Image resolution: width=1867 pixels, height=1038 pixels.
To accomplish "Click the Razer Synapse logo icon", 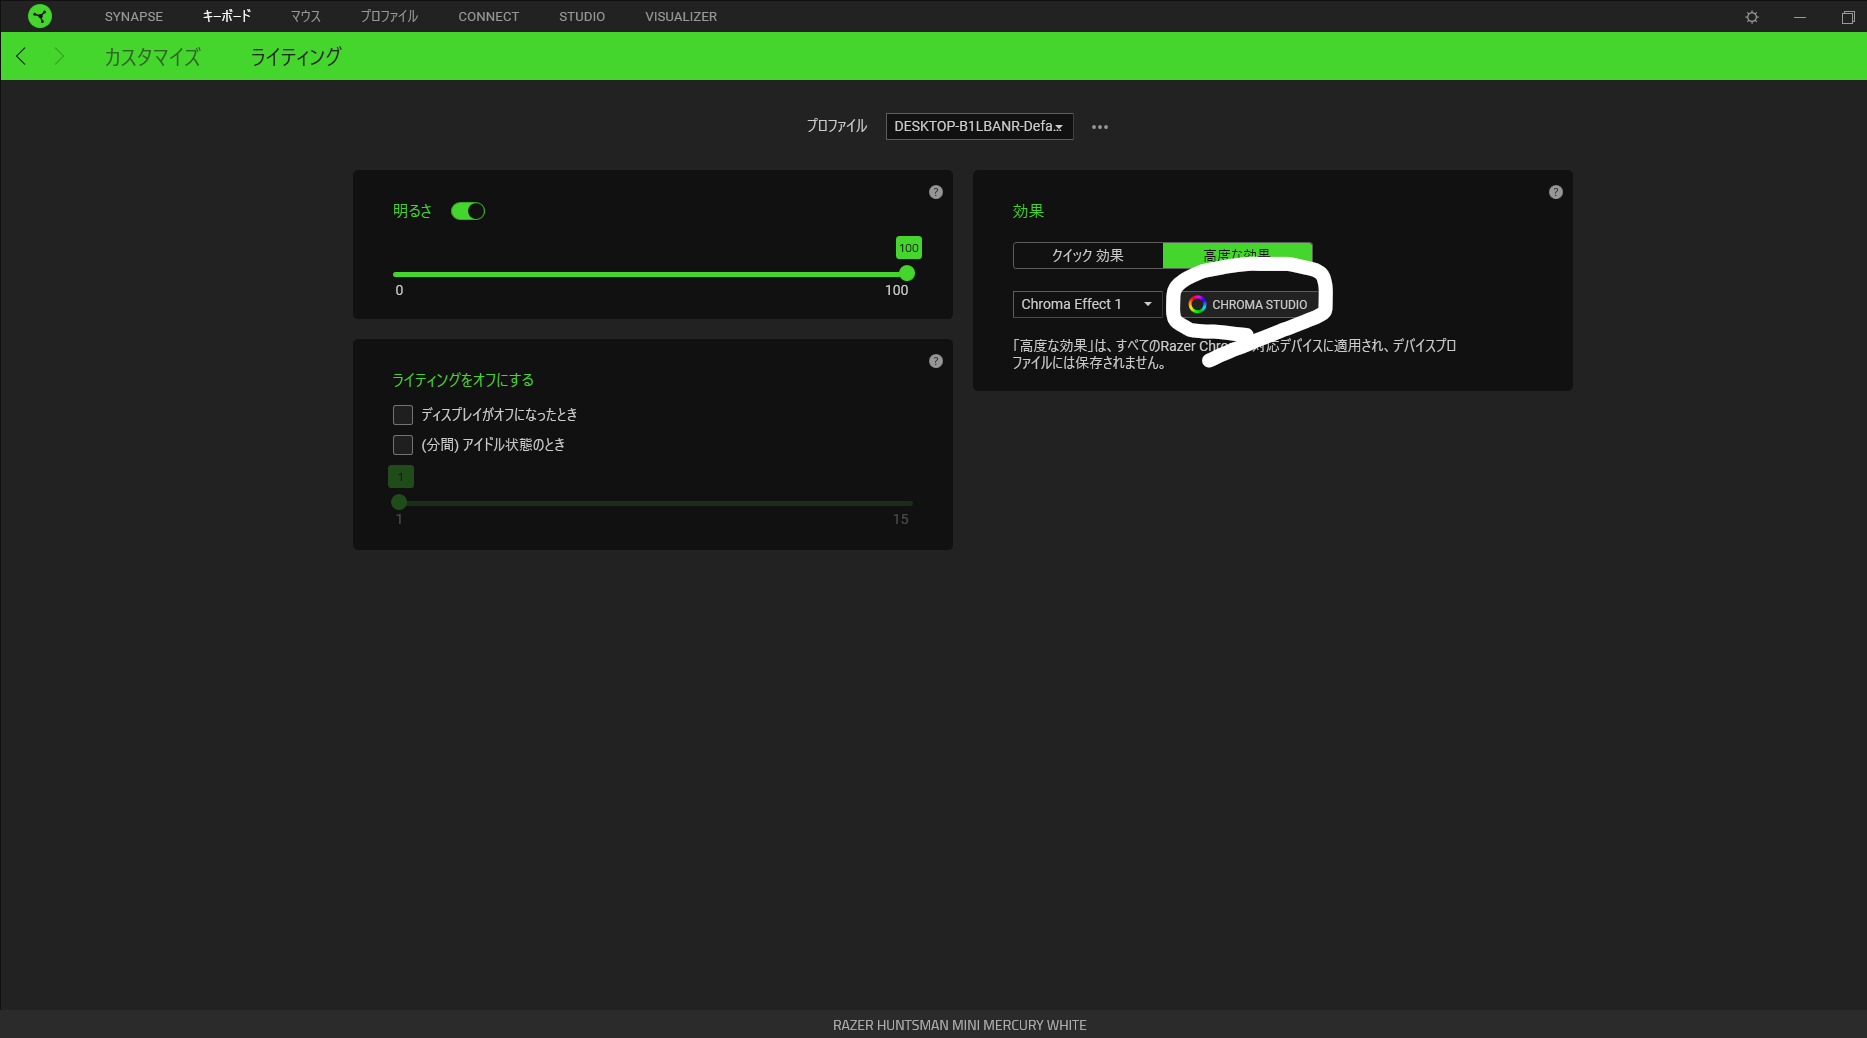I will click(40, 16).
